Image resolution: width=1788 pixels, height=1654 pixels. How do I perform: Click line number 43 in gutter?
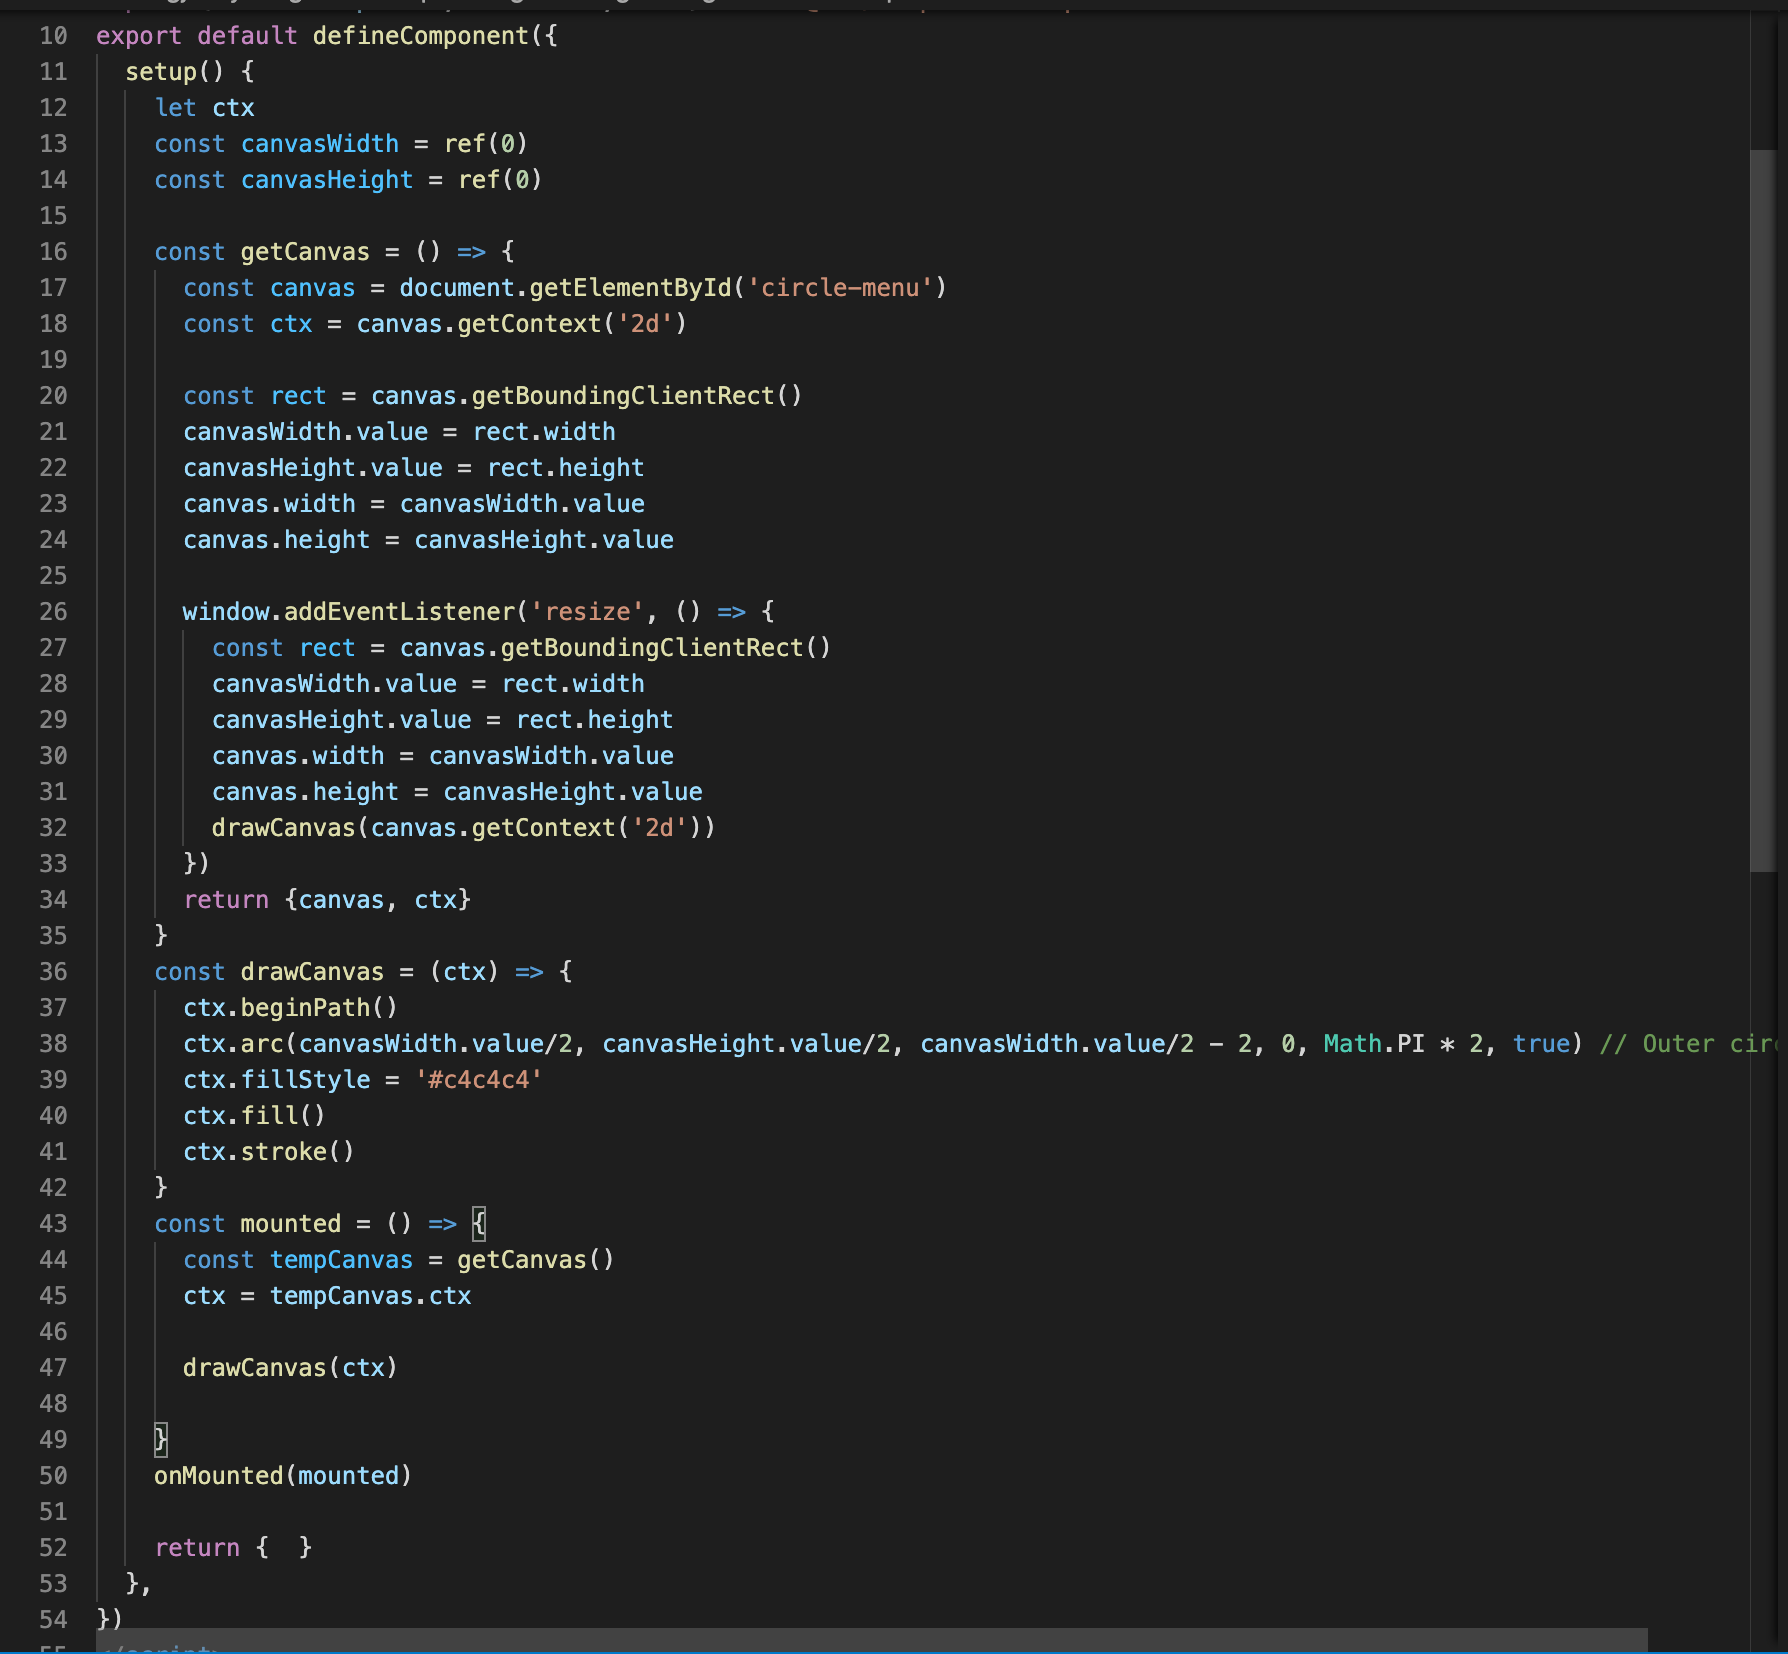click(x=53, y=1224)
